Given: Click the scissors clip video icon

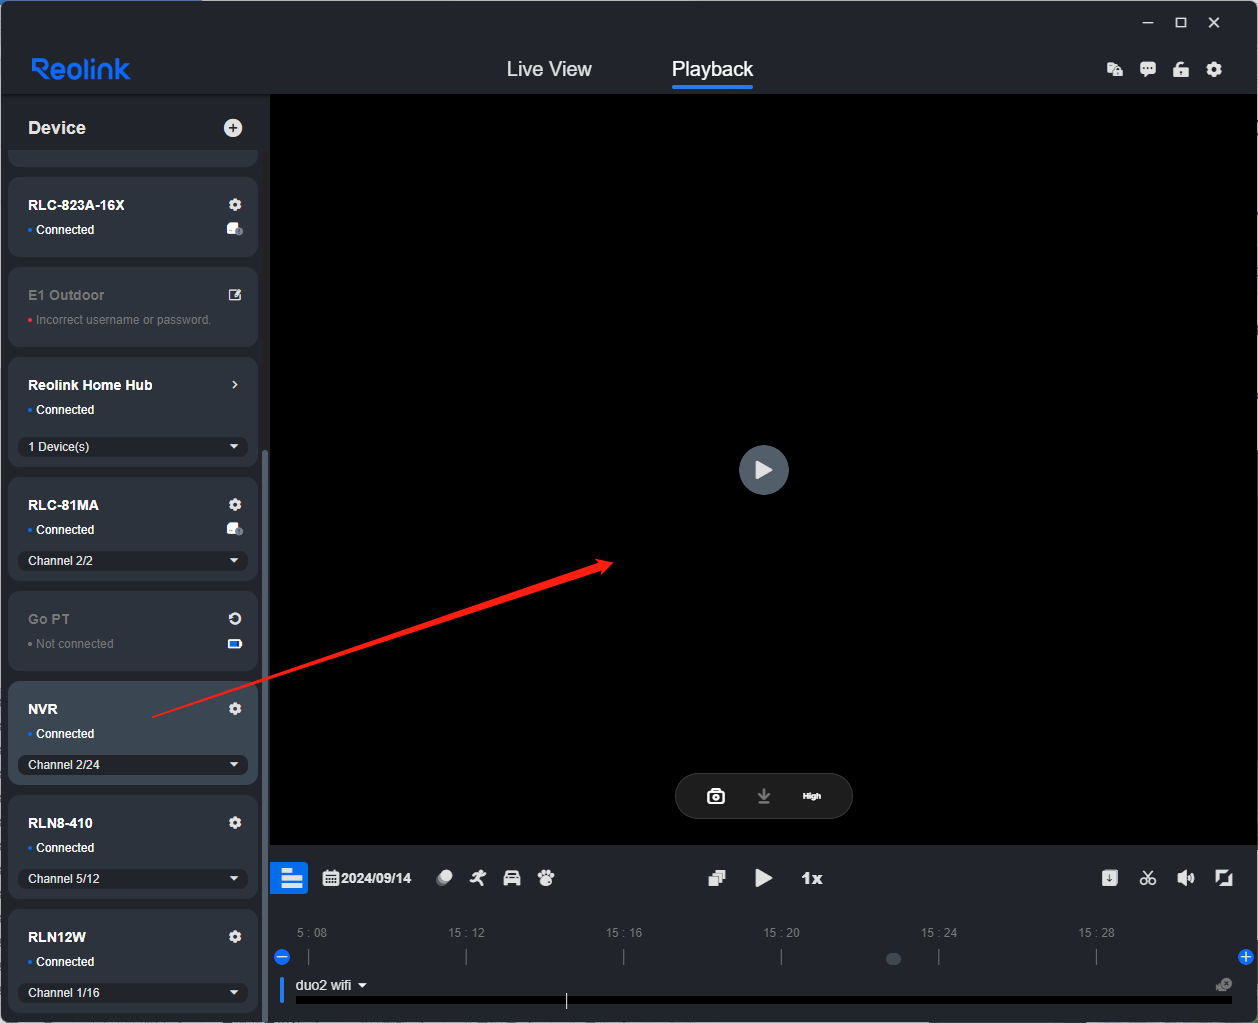Looking at the screenshot, I should (1148, 878).
